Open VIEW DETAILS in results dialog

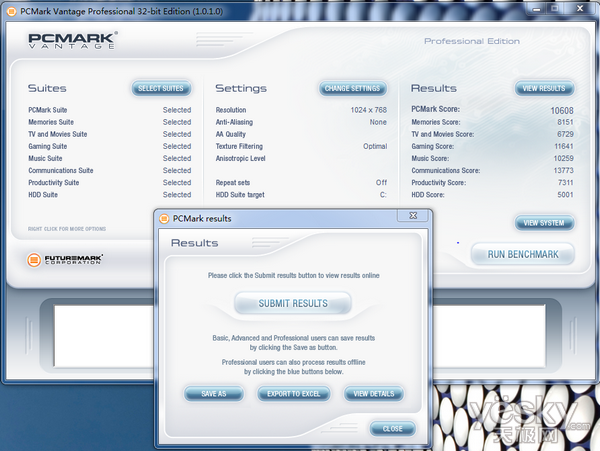[373, 394]
